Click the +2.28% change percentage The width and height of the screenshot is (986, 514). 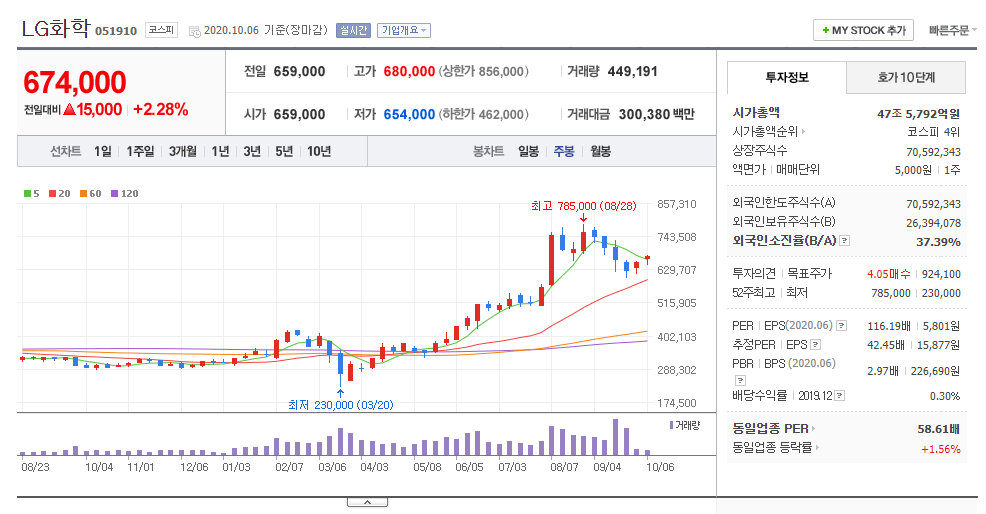pyautogui.click(x=160, y=109)
